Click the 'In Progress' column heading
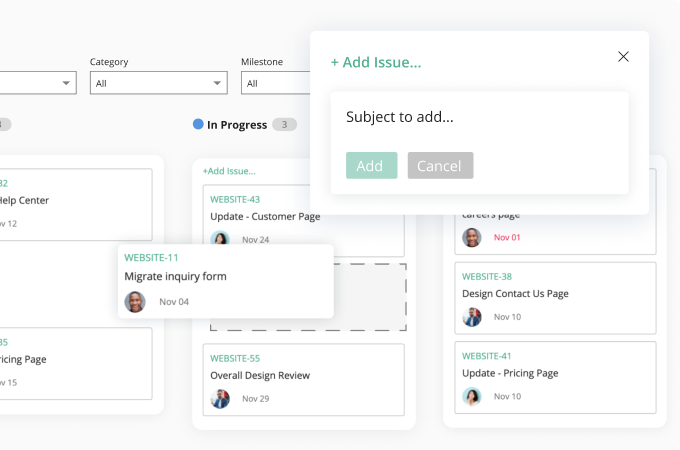 tap(237, 125)
